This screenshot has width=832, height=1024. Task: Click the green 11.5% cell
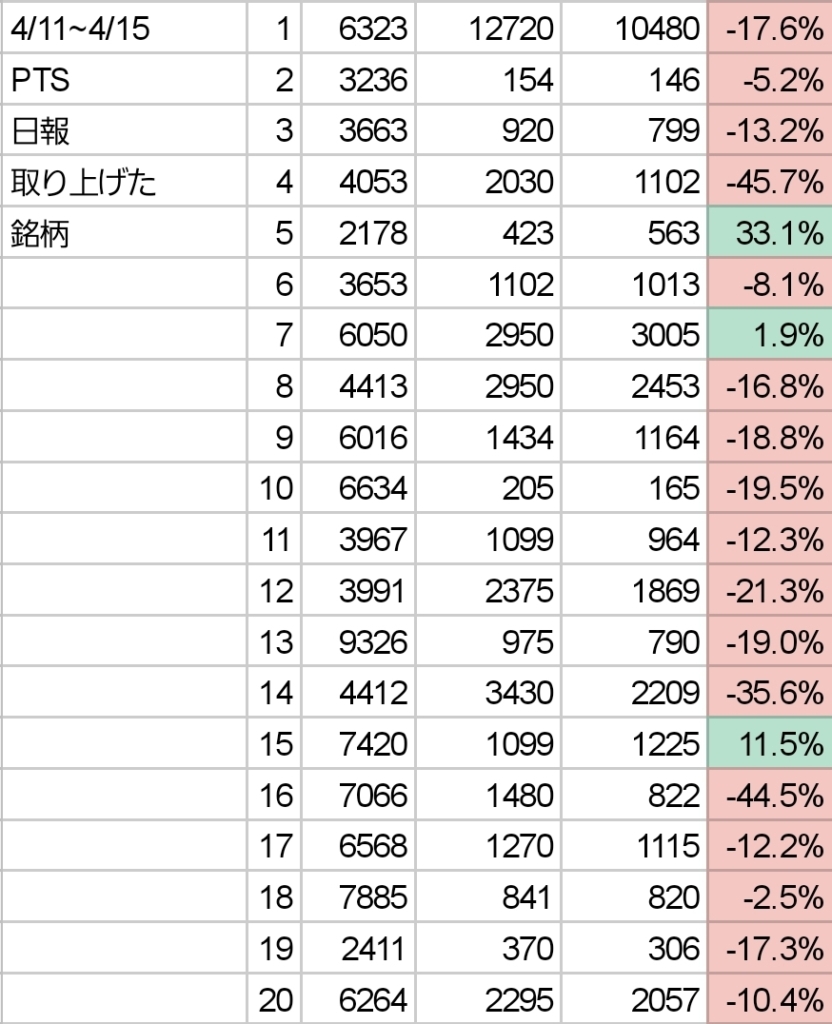pos(769,743)
